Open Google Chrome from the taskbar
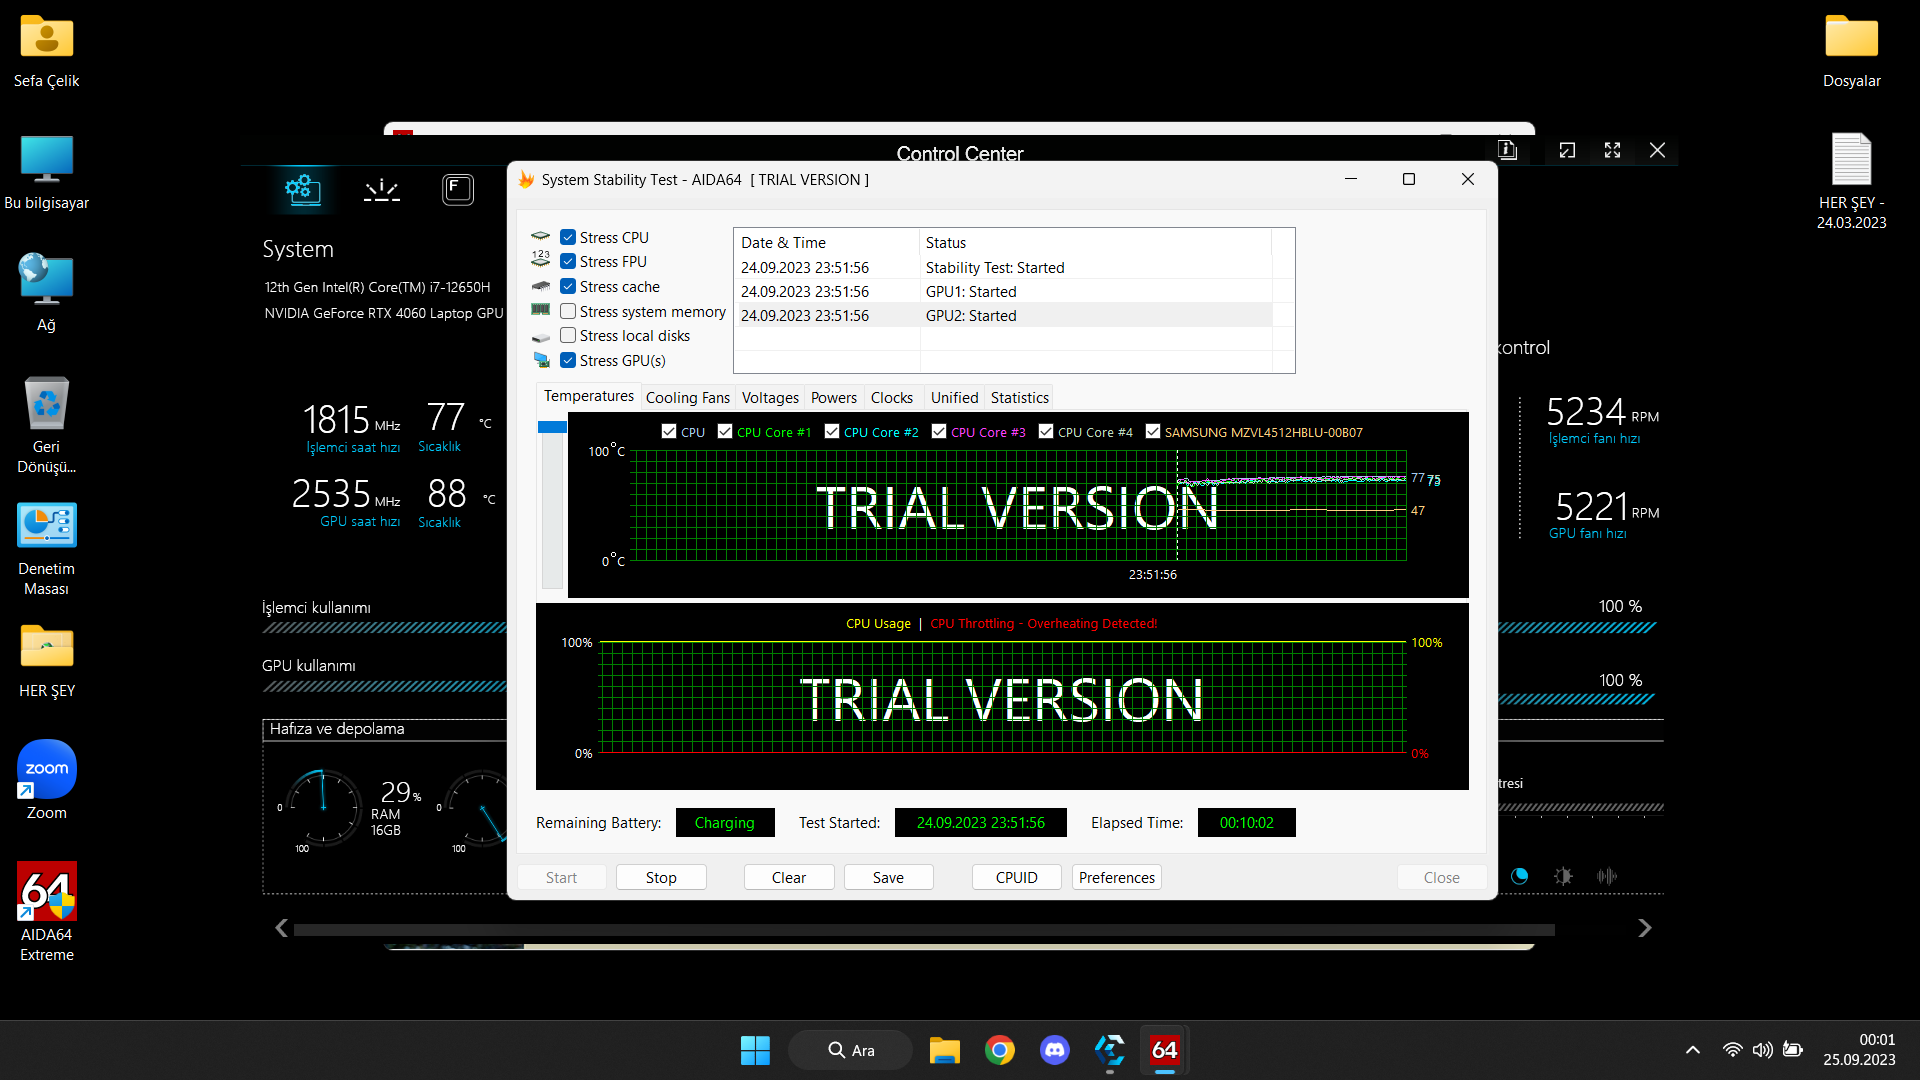1920x1080 pixels. click(999, 1050)
